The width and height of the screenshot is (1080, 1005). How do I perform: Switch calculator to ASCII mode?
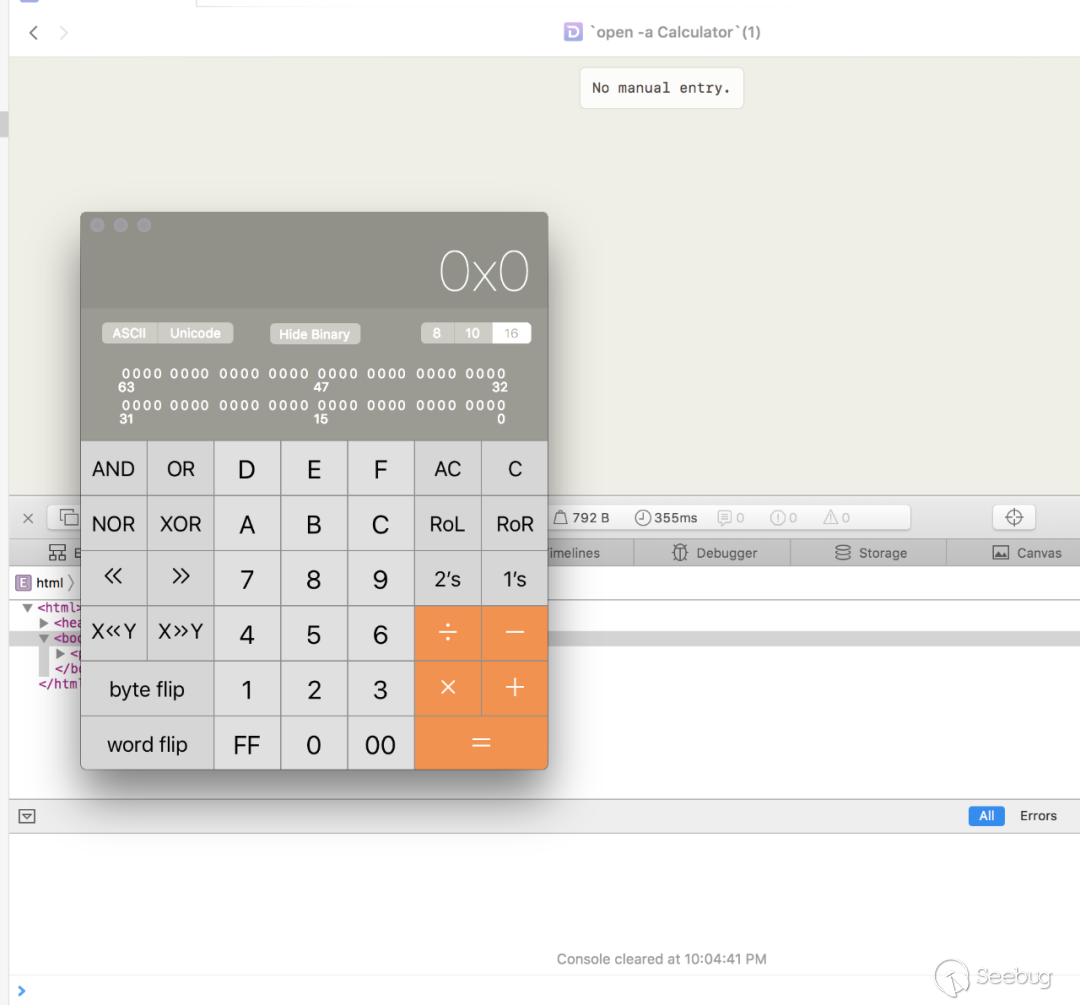(129, 333)
